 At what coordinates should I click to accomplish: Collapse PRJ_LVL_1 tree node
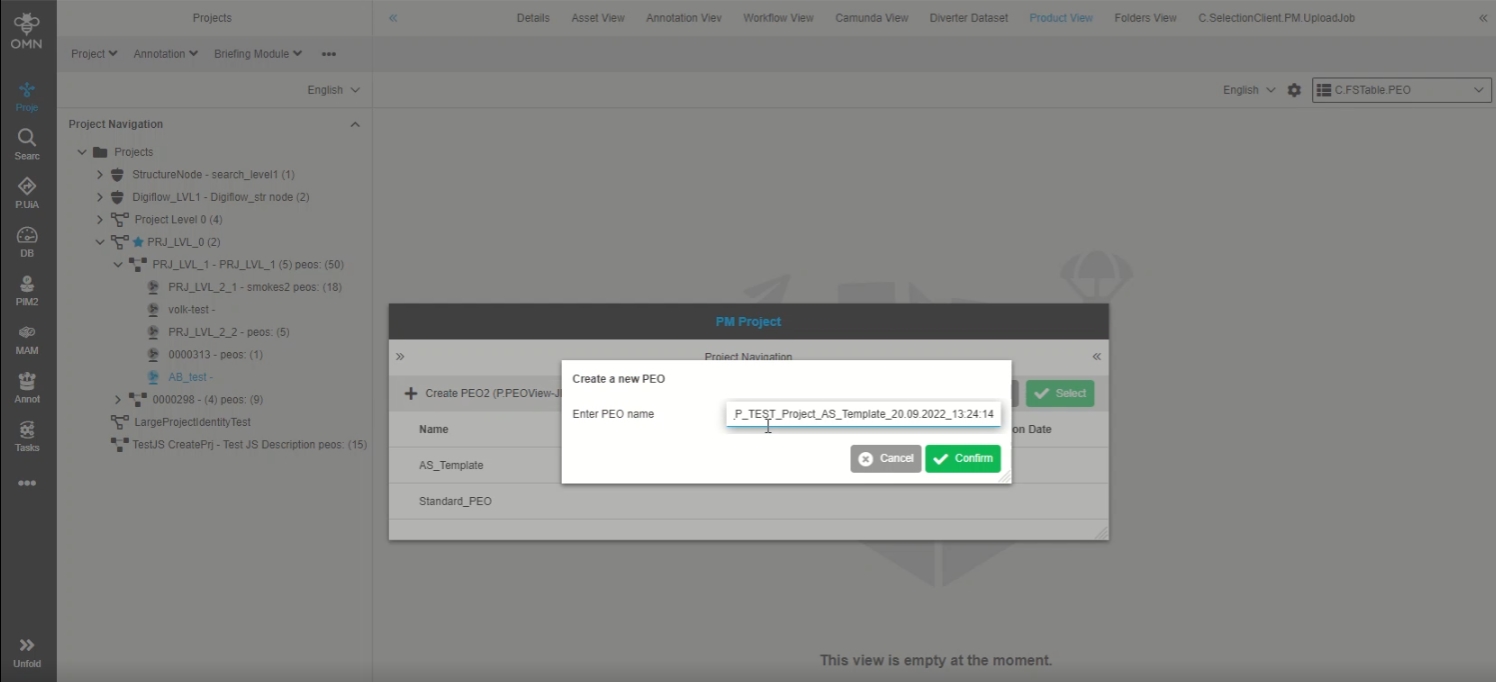118,265
